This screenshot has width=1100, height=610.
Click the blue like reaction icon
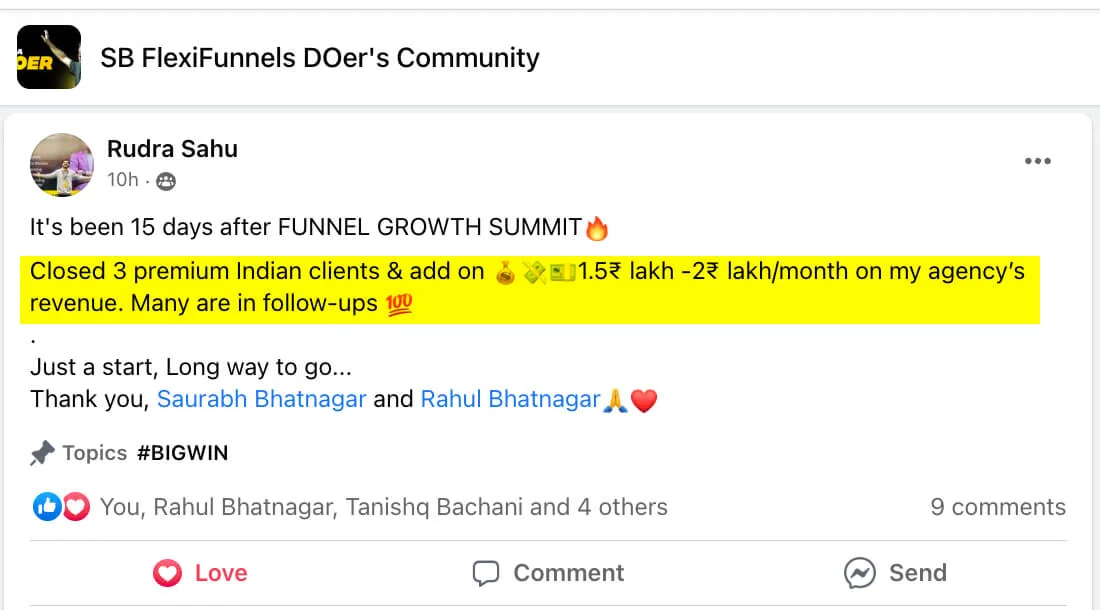click(46, 507)
